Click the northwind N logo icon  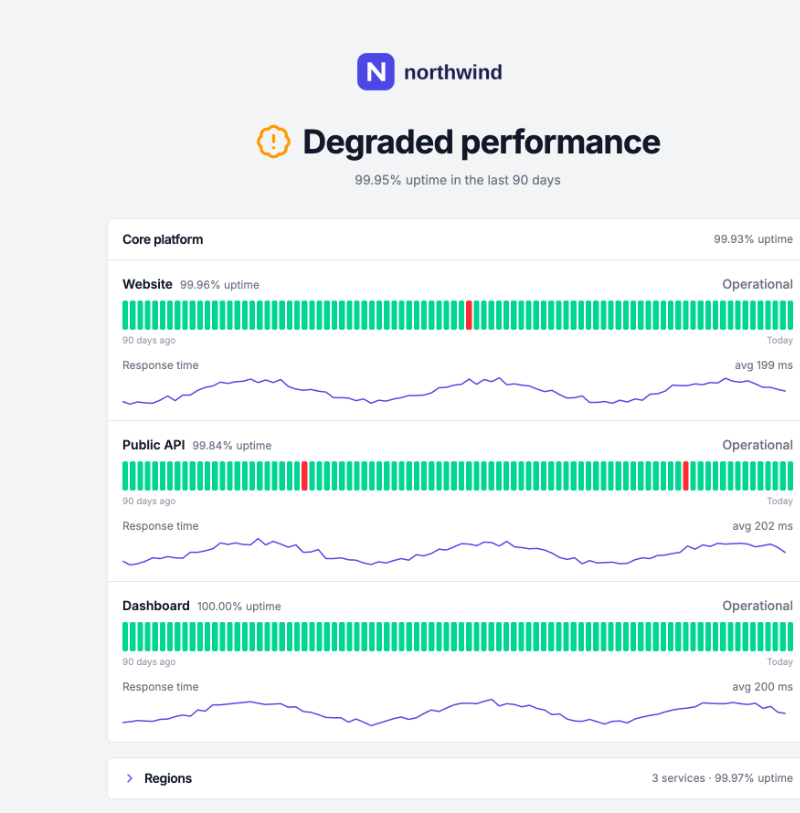click(375, 72)
